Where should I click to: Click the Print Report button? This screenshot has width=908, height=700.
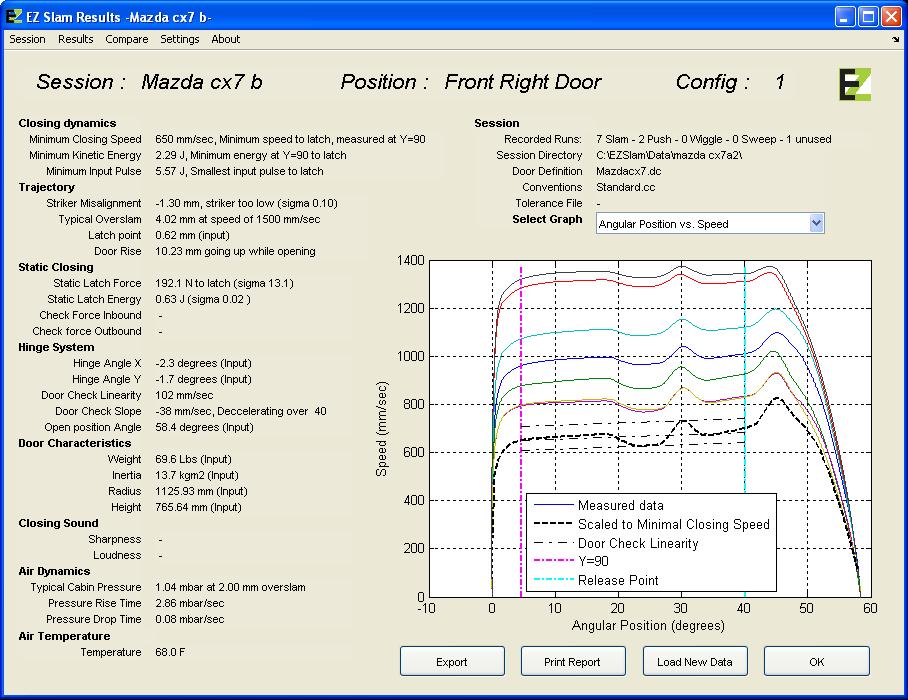573,662
